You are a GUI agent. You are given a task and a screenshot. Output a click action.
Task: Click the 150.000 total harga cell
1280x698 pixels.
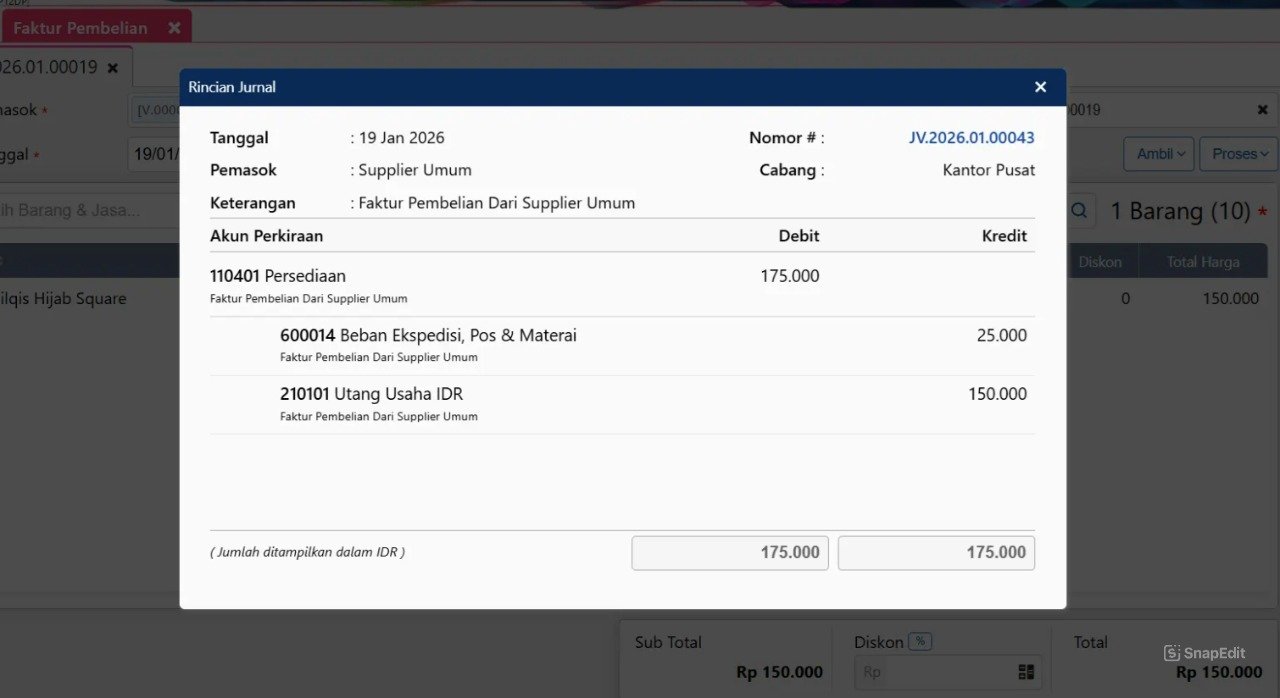(1230, 298)
